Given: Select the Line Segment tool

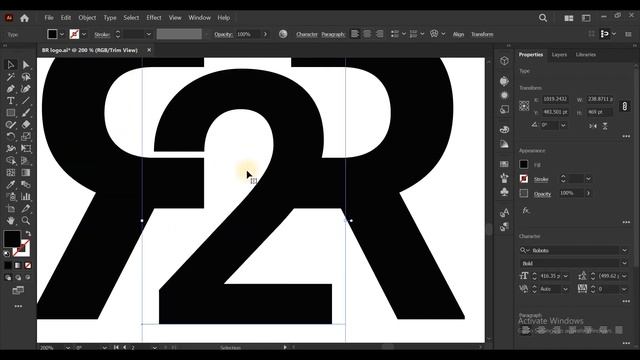Looking at the screenshot, I should [x=26, y=100].
